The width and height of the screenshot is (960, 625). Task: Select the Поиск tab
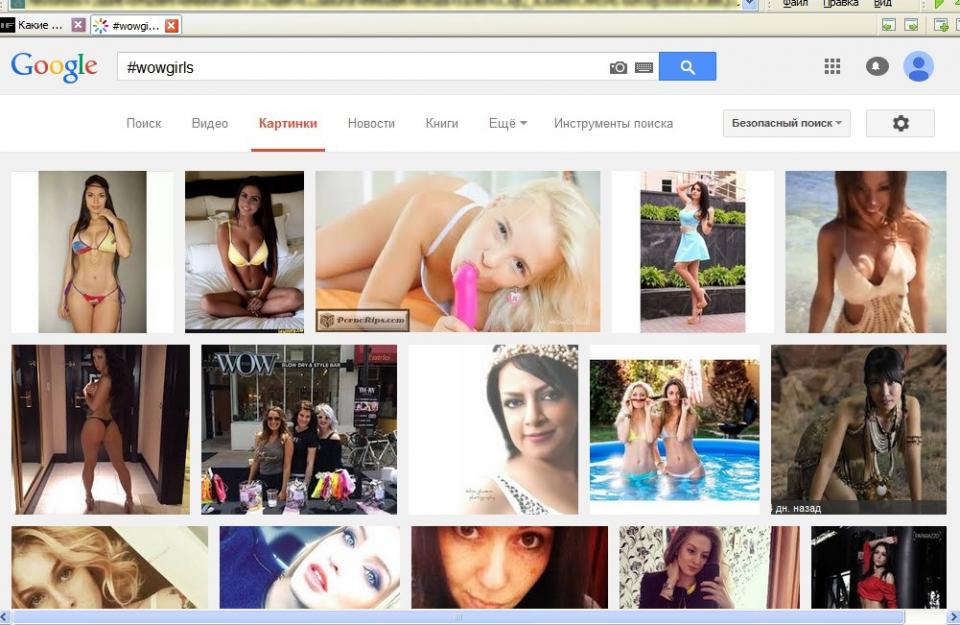[144, 123]
